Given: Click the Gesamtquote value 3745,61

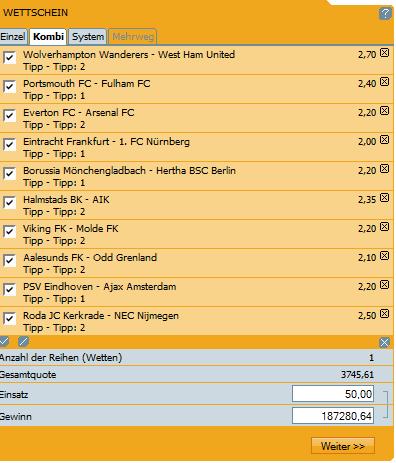Looking at the screenshot, I should click(x=357, y=375).
